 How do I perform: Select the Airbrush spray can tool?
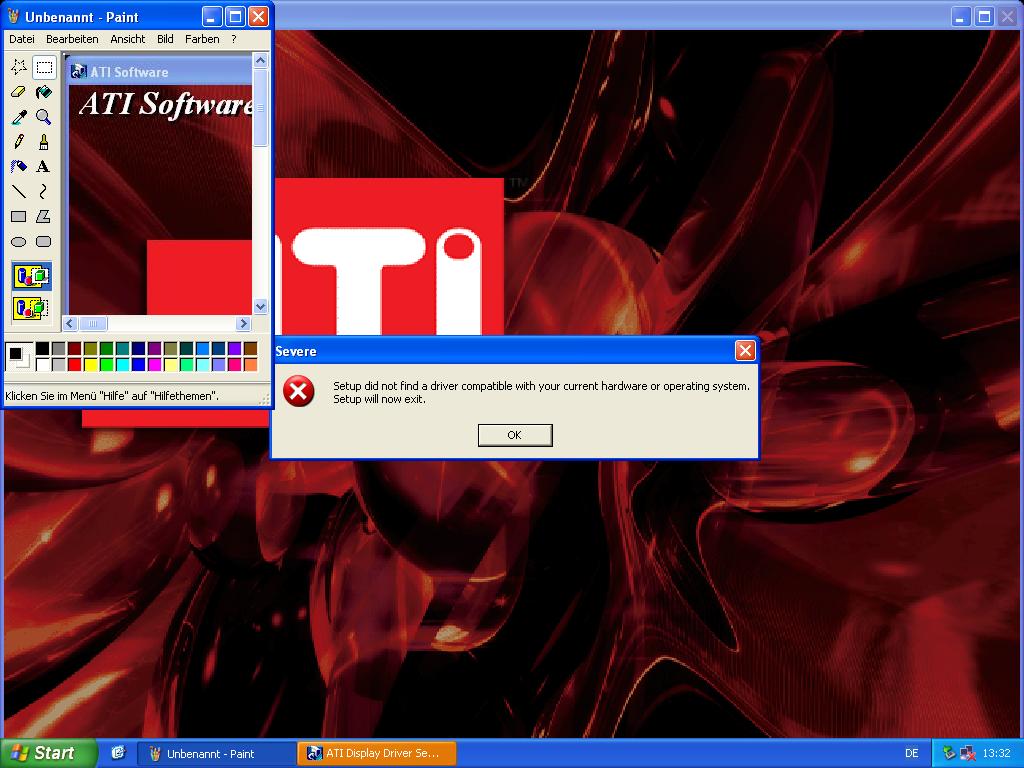[19, 167]
